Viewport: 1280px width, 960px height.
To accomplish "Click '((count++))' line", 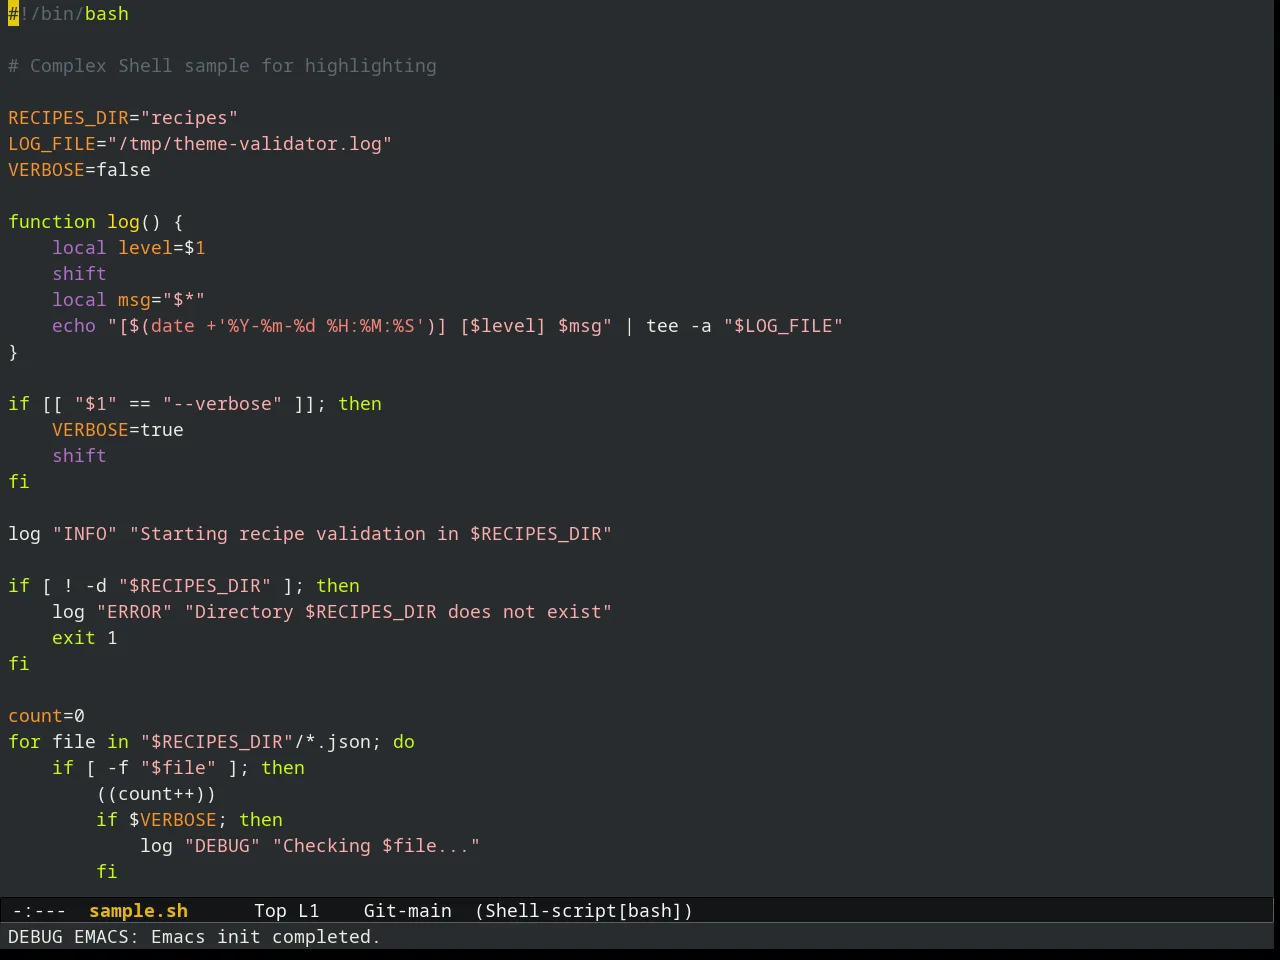I will point(156,794).
